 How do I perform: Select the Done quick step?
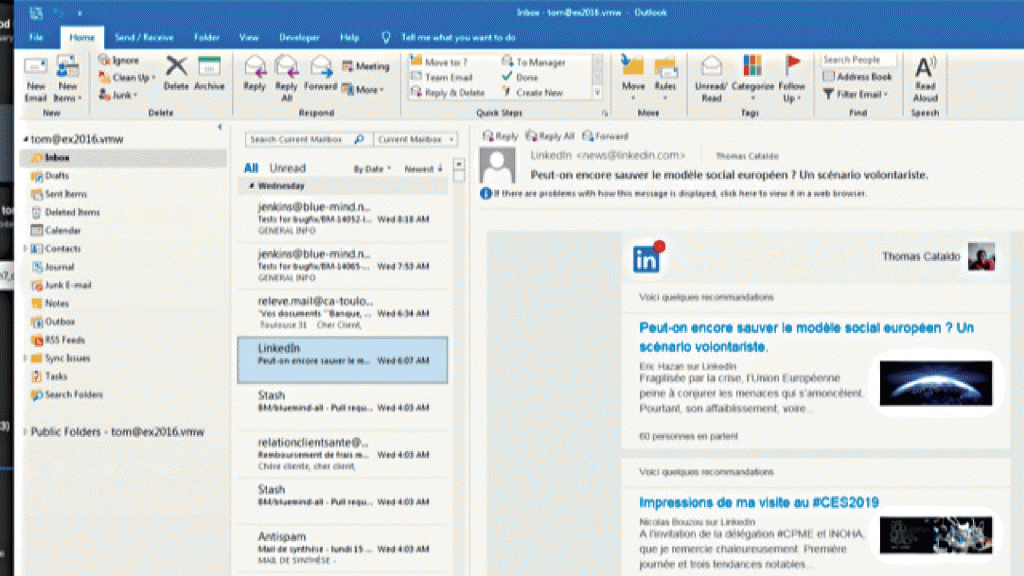point(520,77)
